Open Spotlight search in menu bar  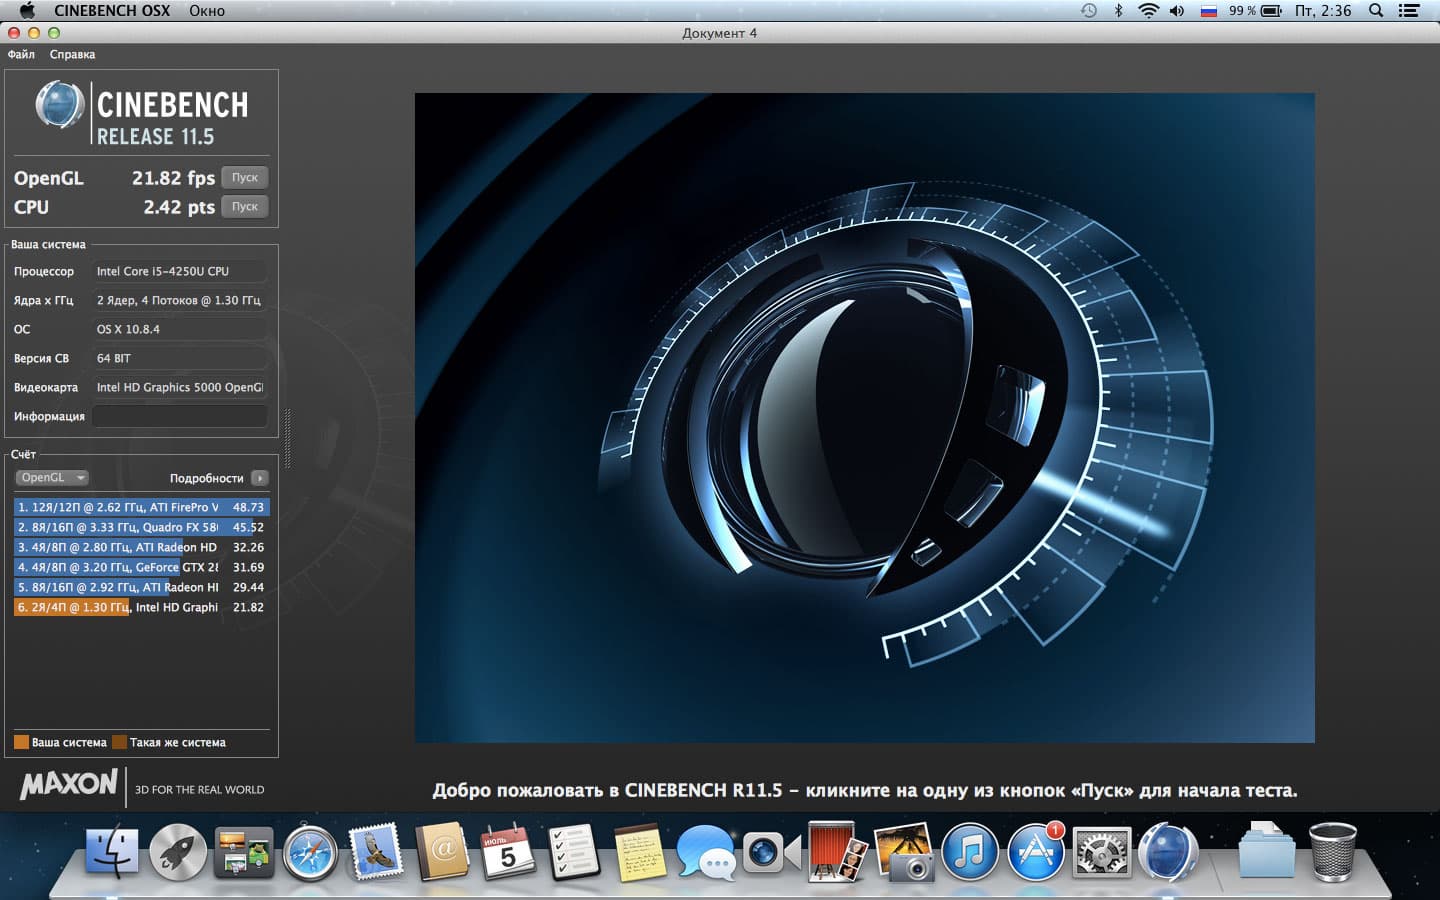pyautogui.click(x=1376, y=11)
